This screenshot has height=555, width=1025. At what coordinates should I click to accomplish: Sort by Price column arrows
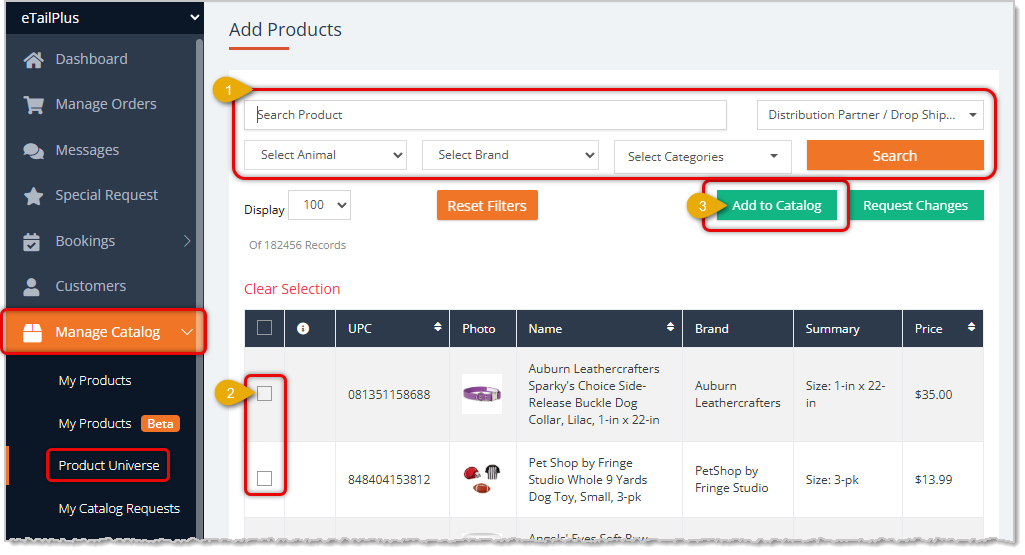click(971, 327)
